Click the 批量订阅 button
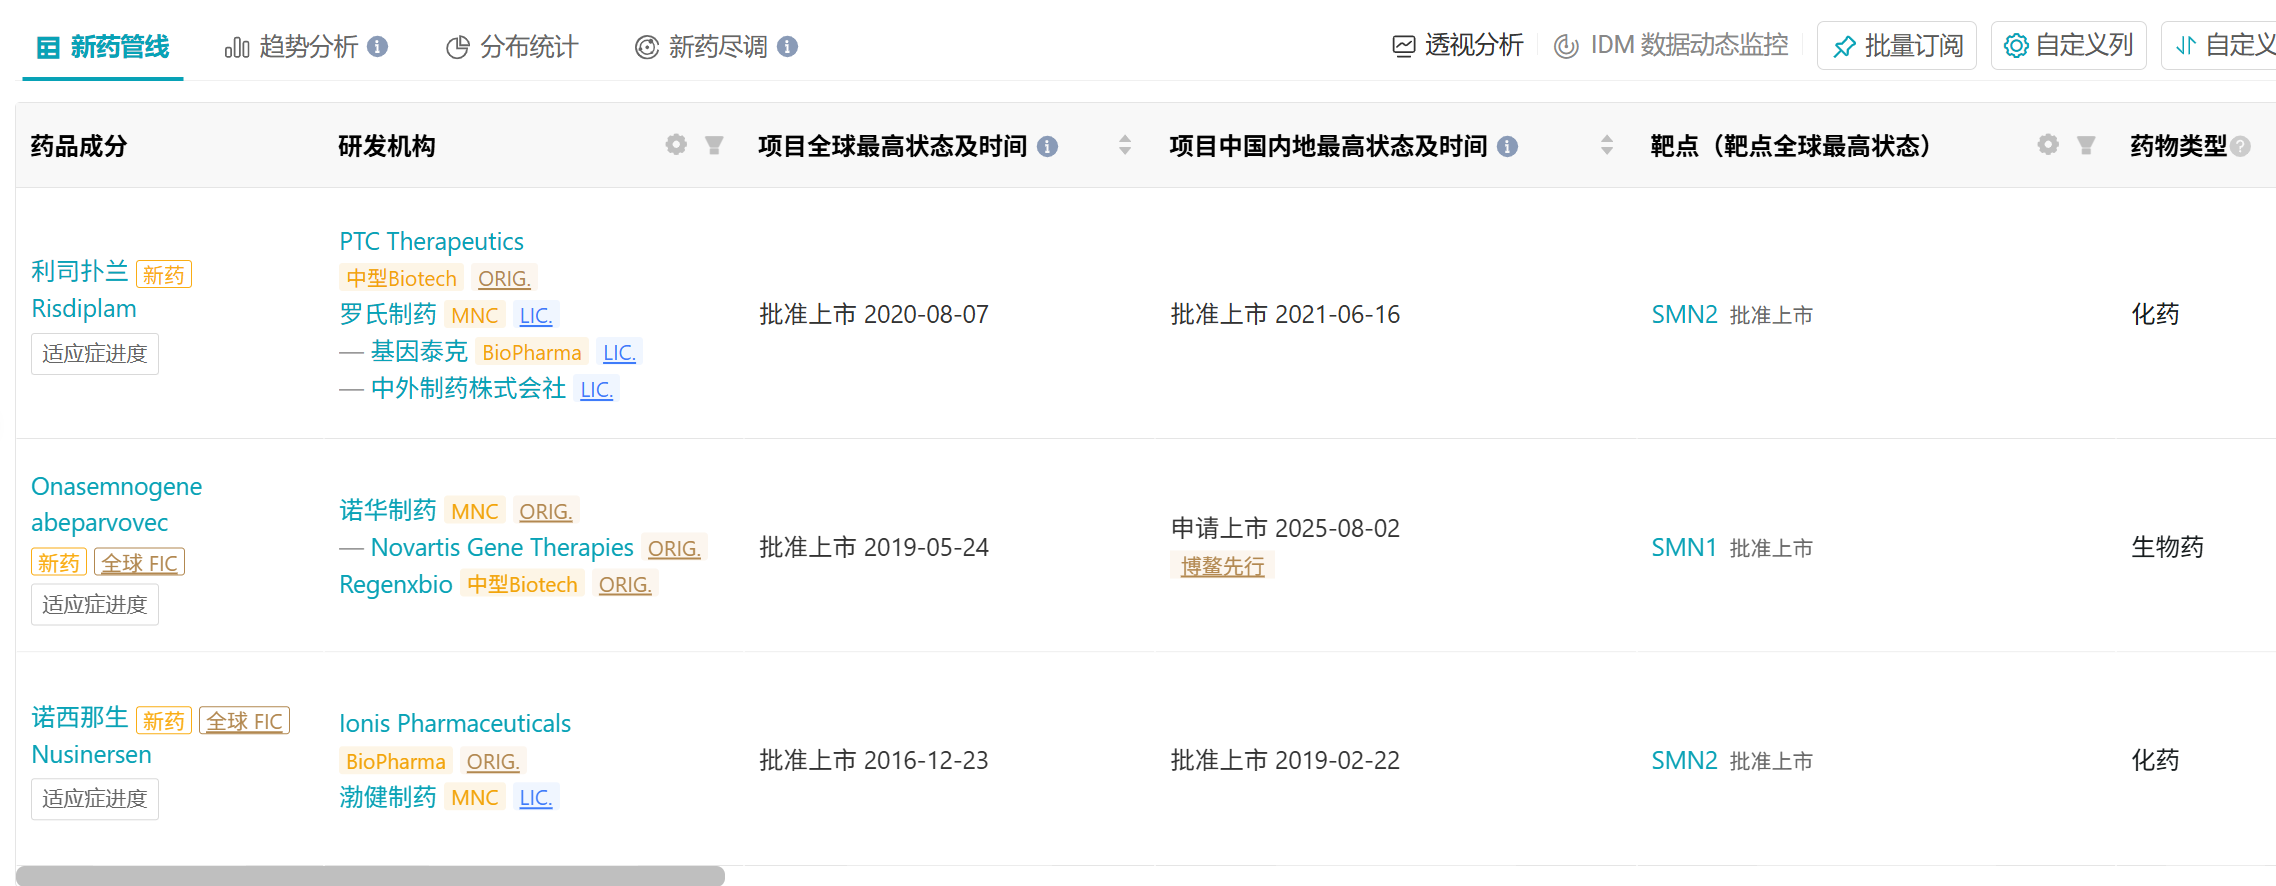The image size is (2276, 886). pos(1897,45)
